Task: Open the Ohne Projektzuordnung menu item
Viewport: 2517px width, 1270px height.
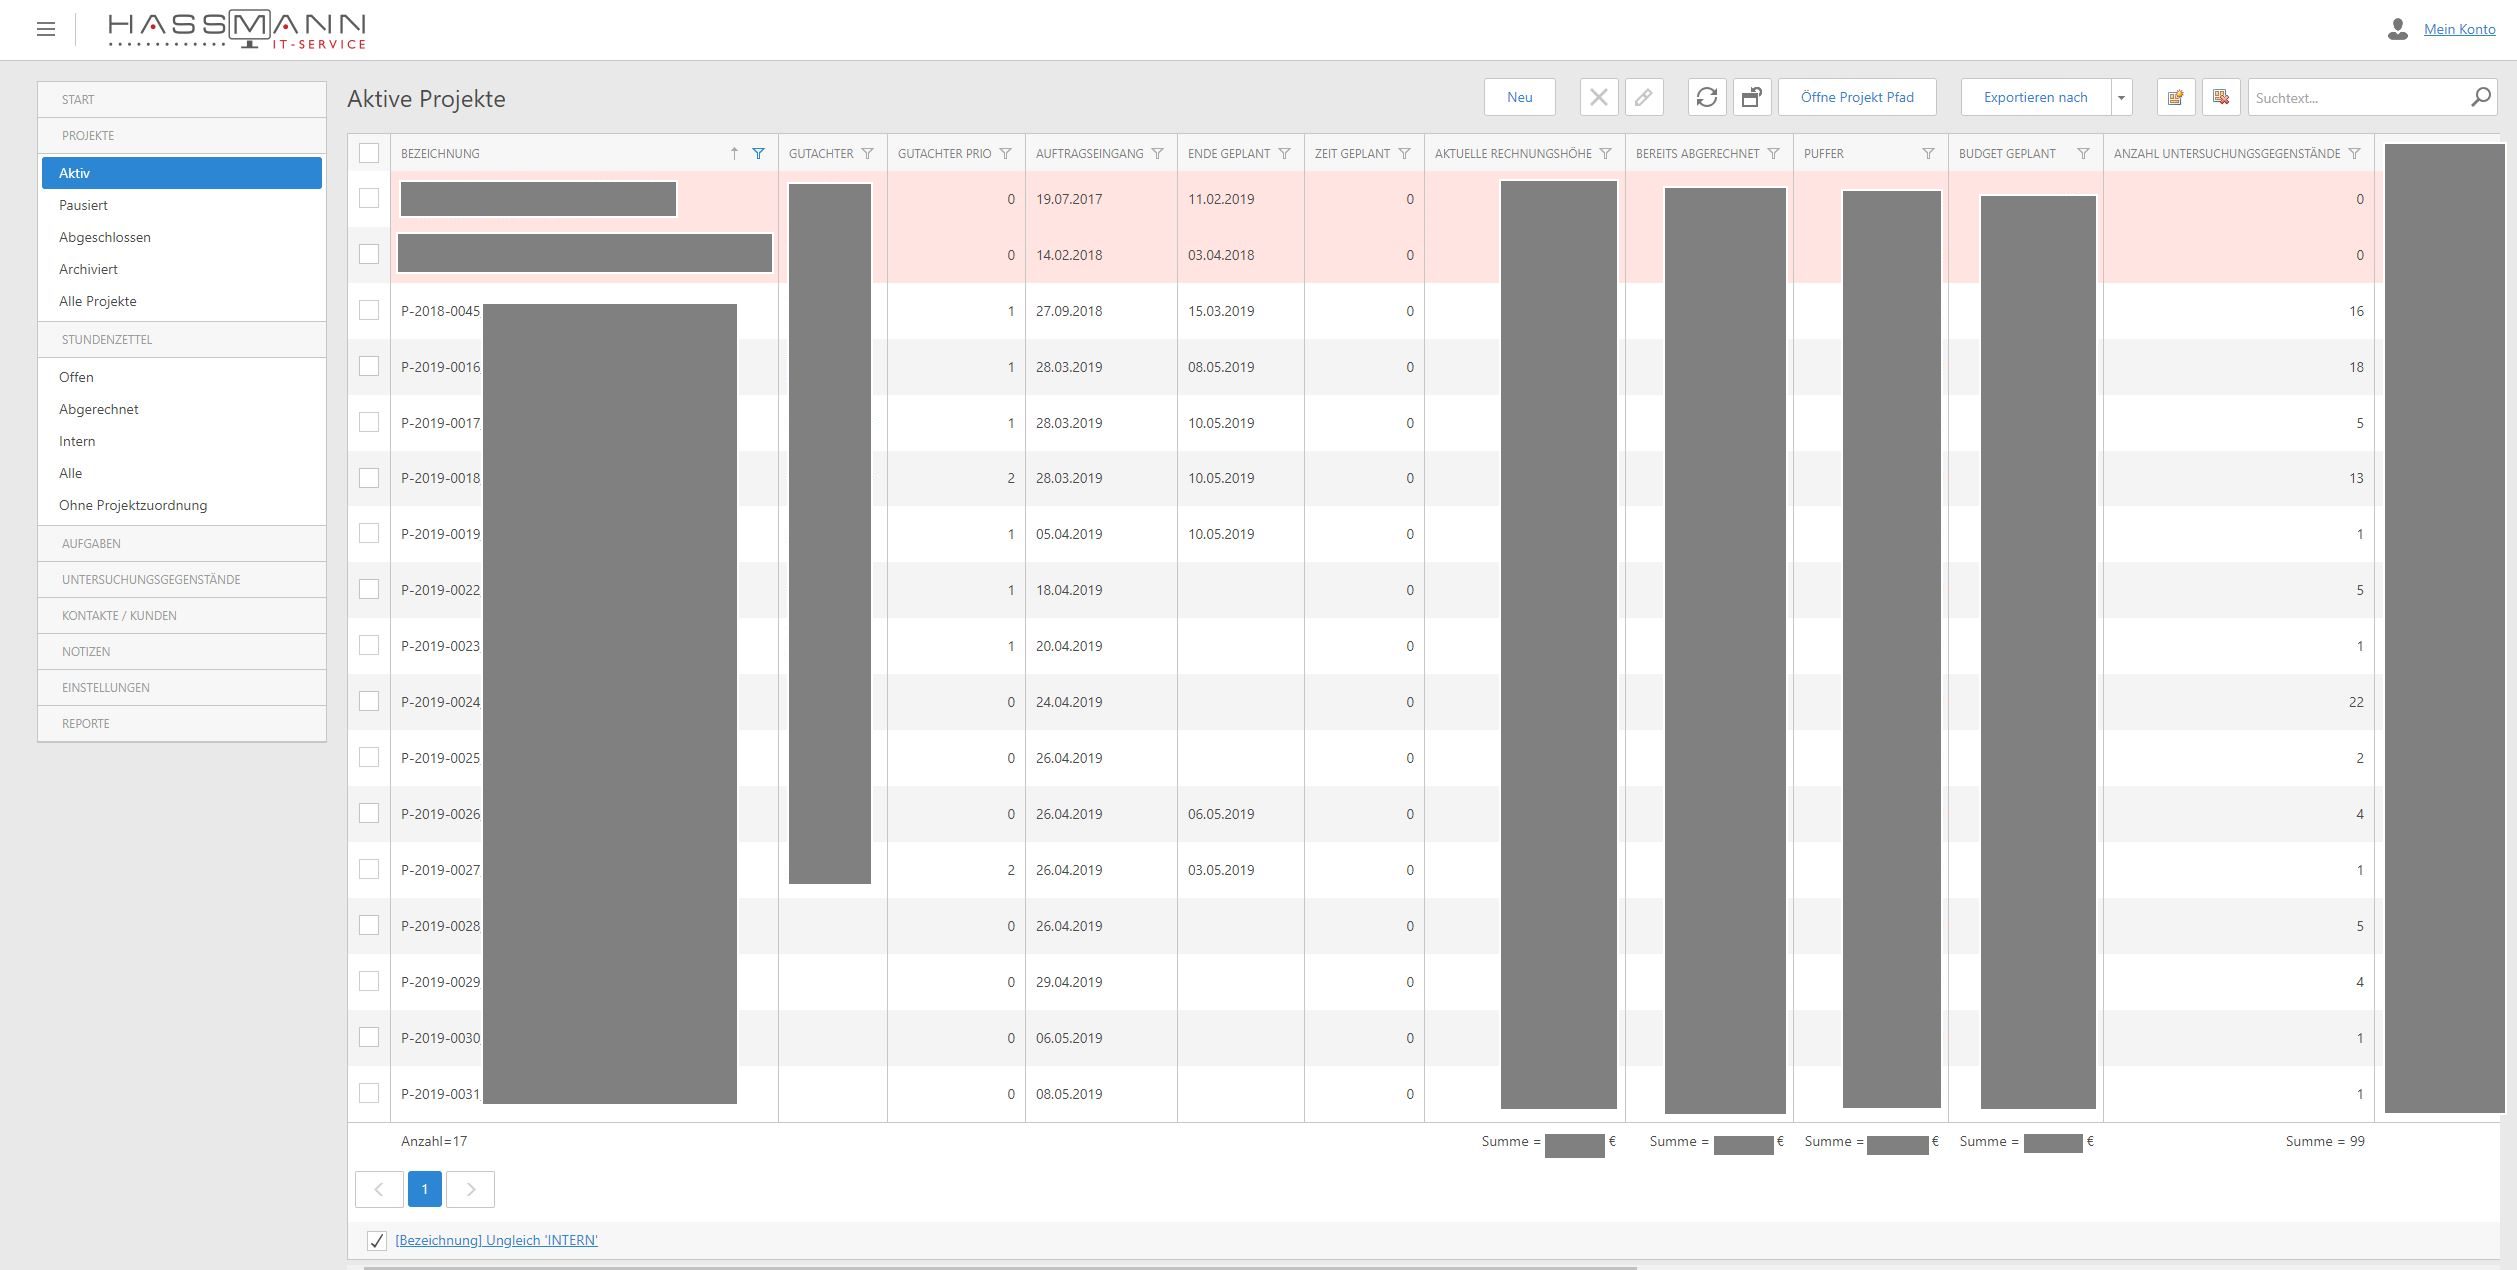Action: 132,505
